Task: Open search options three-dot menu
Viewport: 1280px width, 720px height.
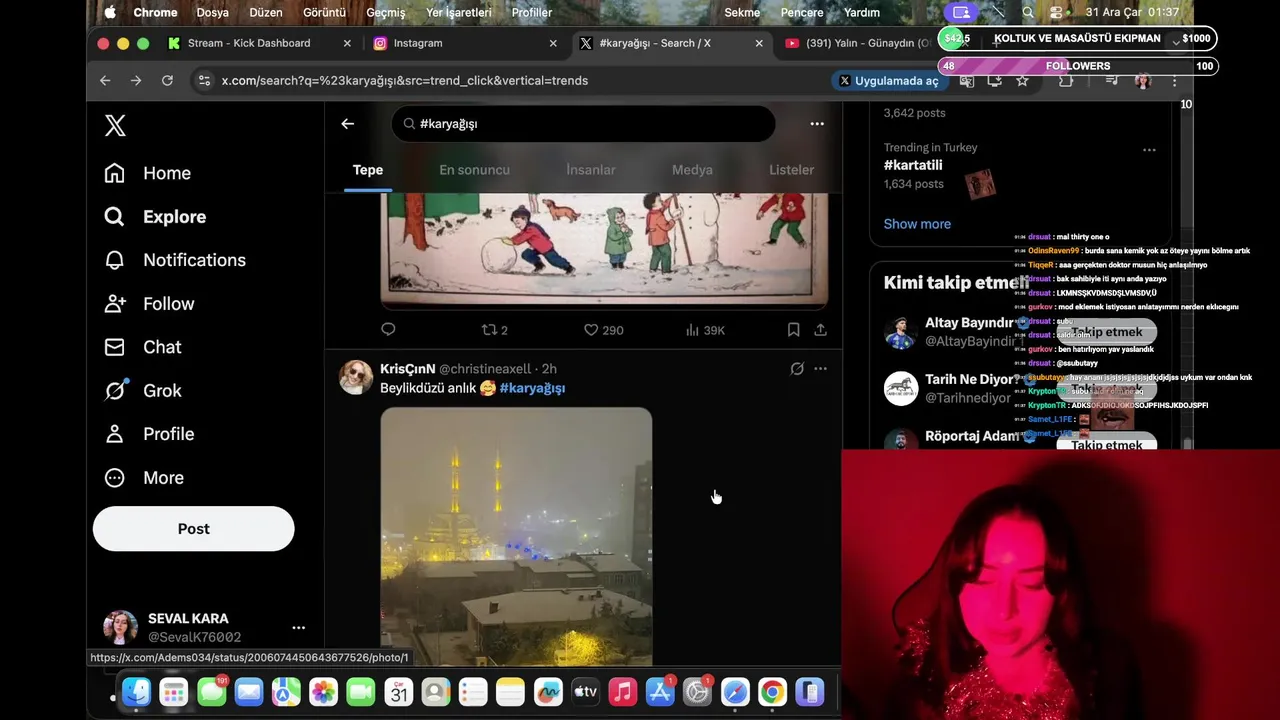Action: pyautogui.click(x=817, y=123)
